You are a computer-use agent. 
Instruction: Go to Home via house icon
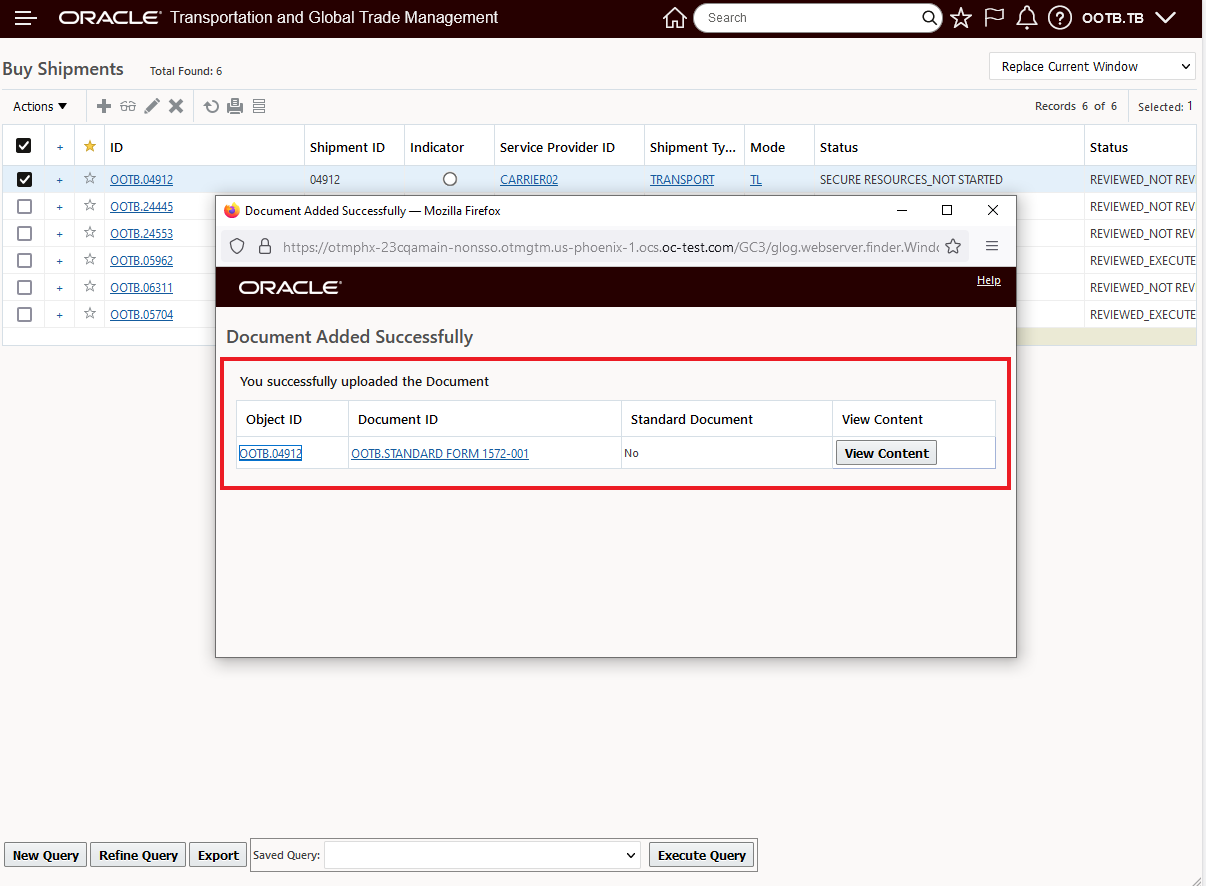[675, 18]
